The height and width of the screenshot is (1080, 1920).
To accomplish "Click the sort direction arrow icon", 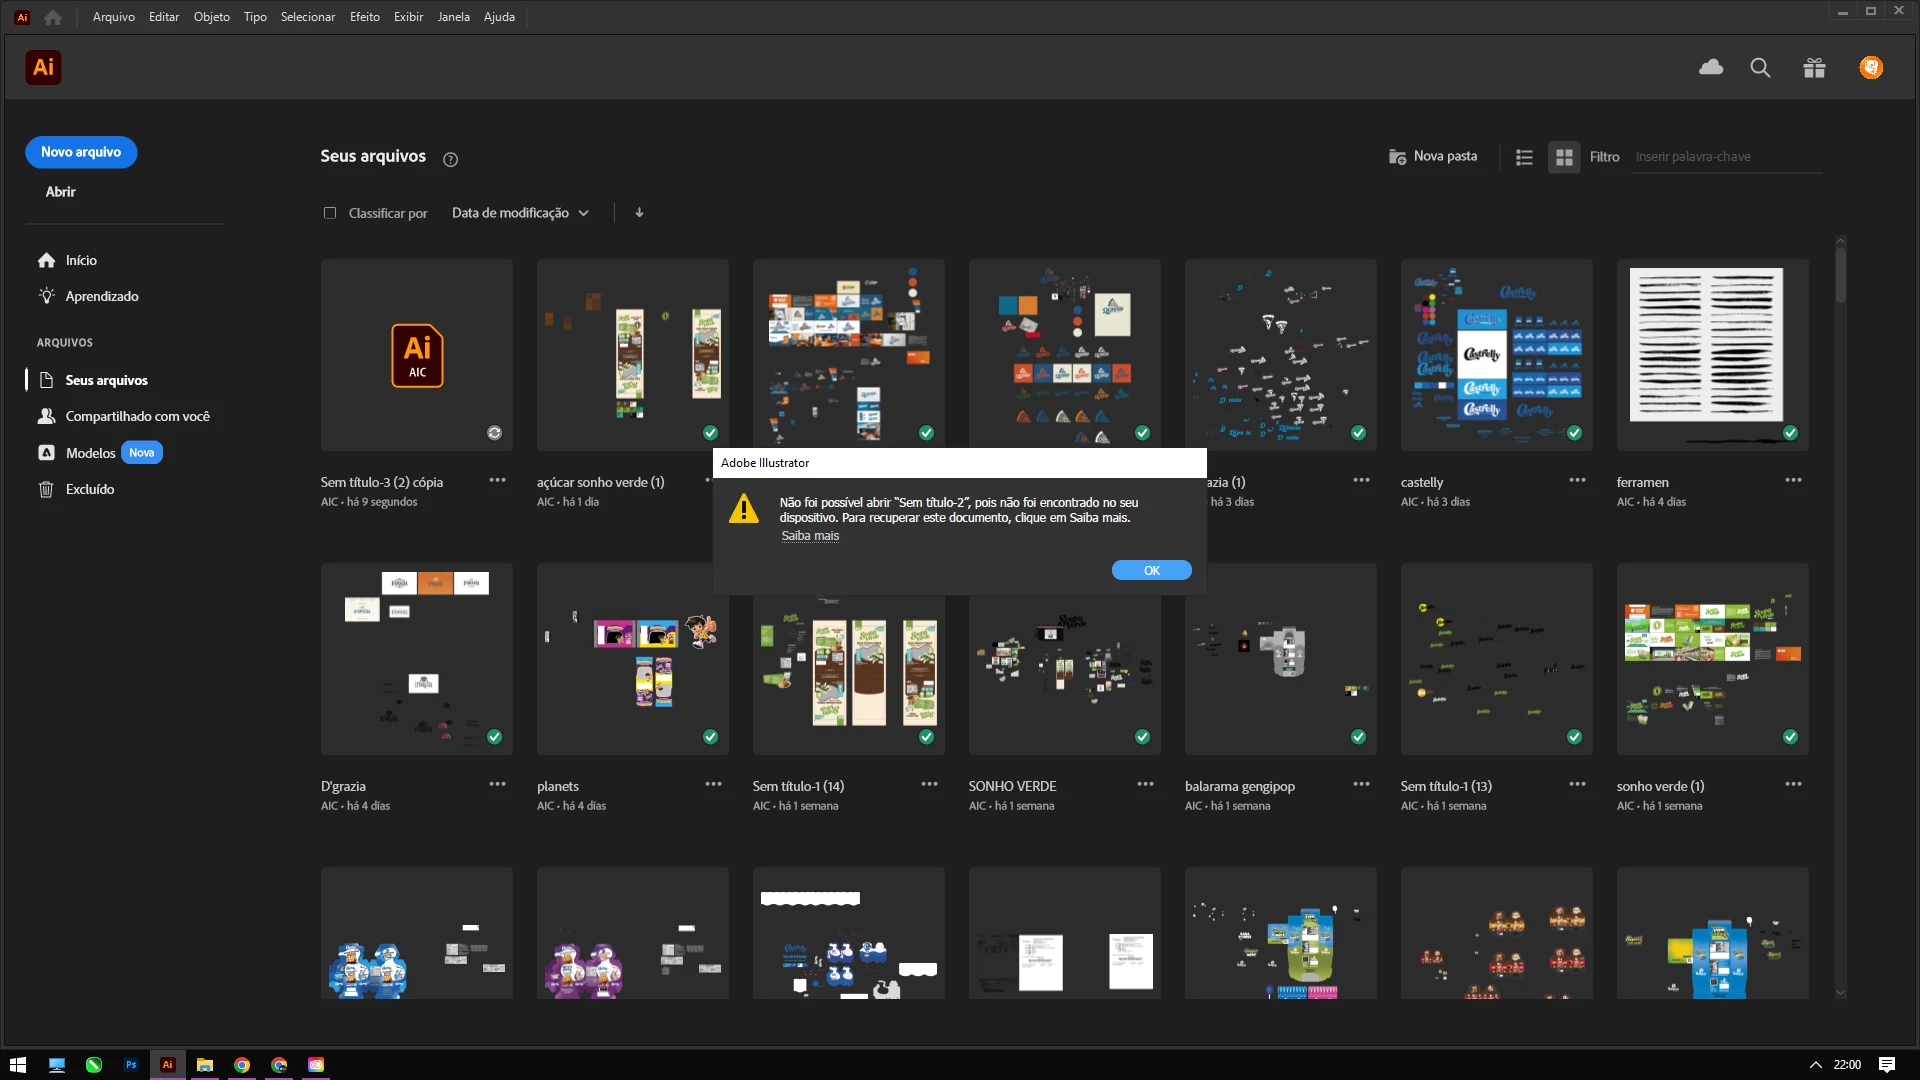I will [x=639, y=212].
